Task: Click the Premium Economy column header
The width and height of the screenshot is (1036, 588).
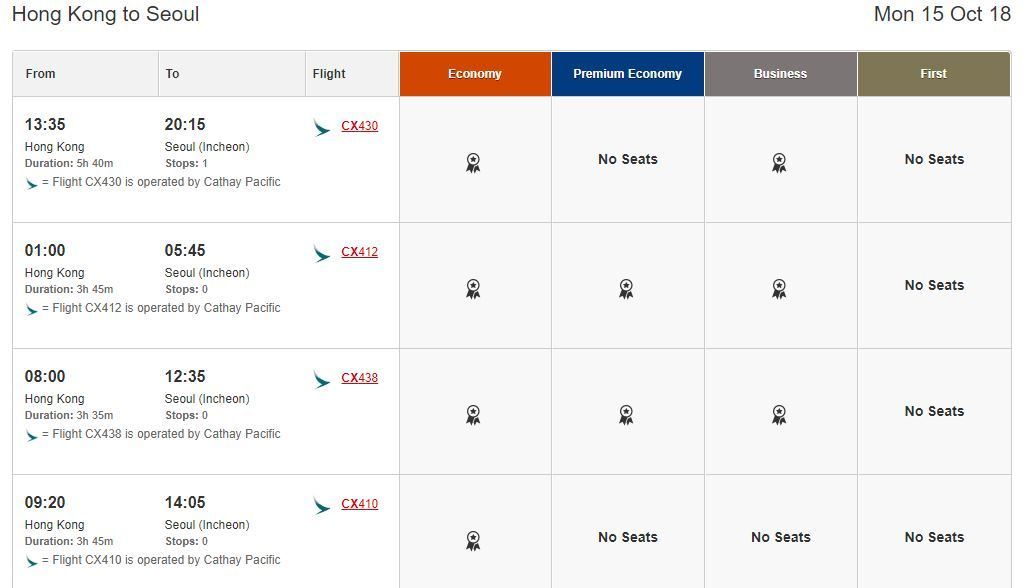Action: tap(628, 74)
